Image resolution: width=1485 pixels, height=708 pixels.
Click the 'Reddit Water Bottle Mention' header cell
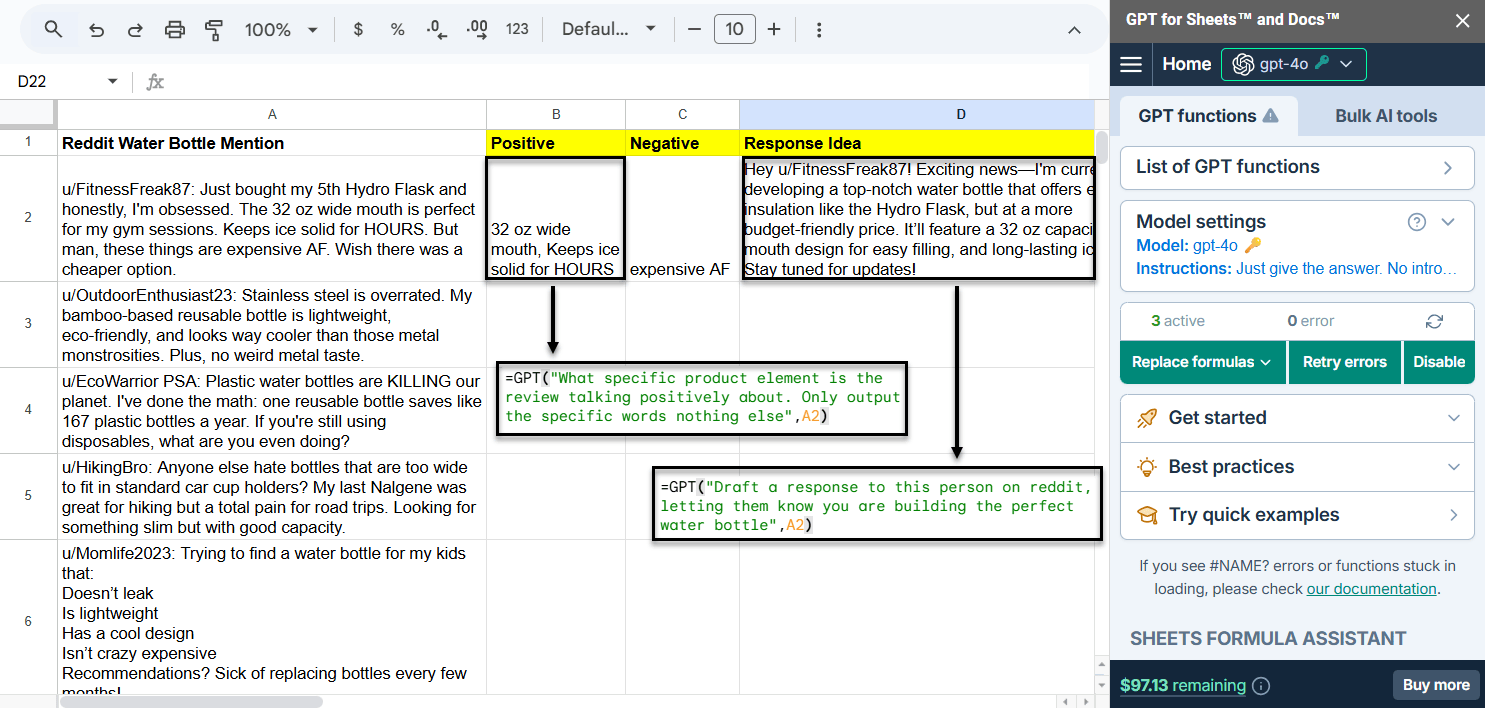(272, 143)
